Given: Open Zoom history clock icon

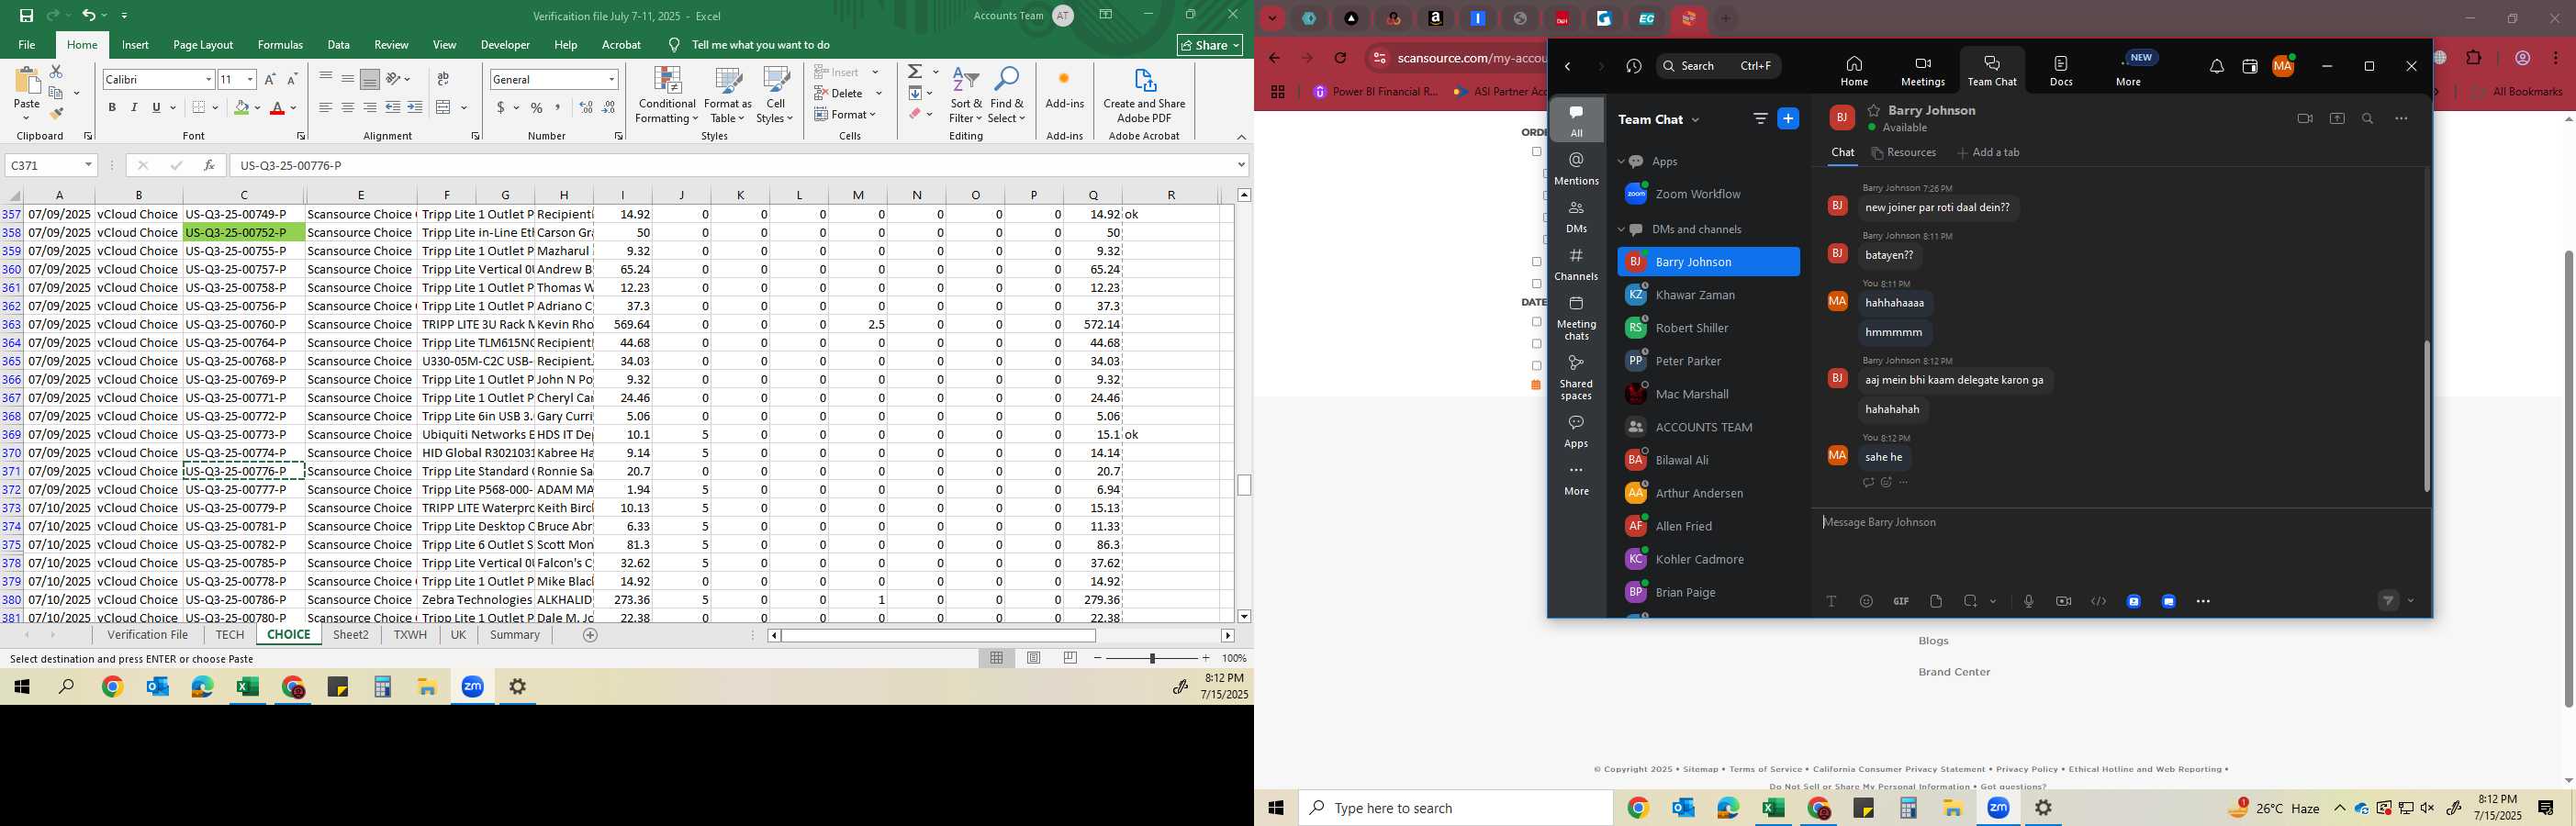Looking at the screenshot, I should point(1634,66).
